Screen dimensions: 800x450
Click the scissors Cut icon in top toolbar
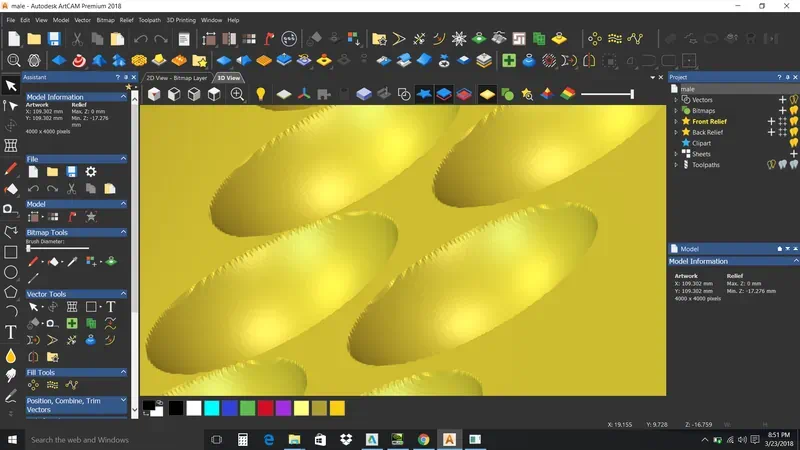pyautogui.click(x=77, y=39)
